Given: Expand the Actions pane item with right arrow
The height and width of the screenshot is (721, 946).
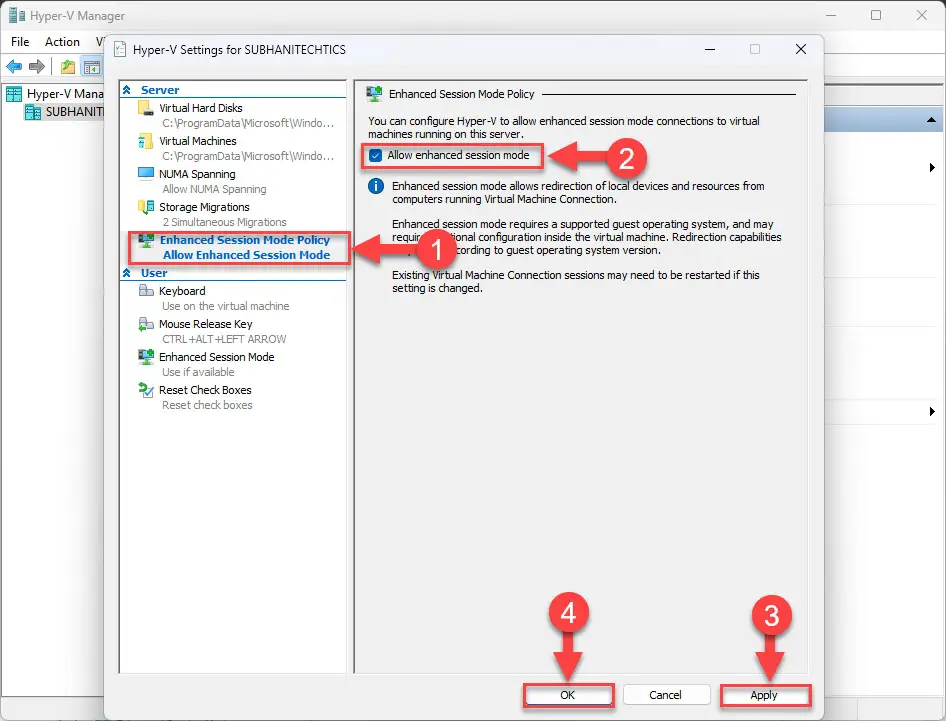Looking at the screenshot, I should point(932,168).
